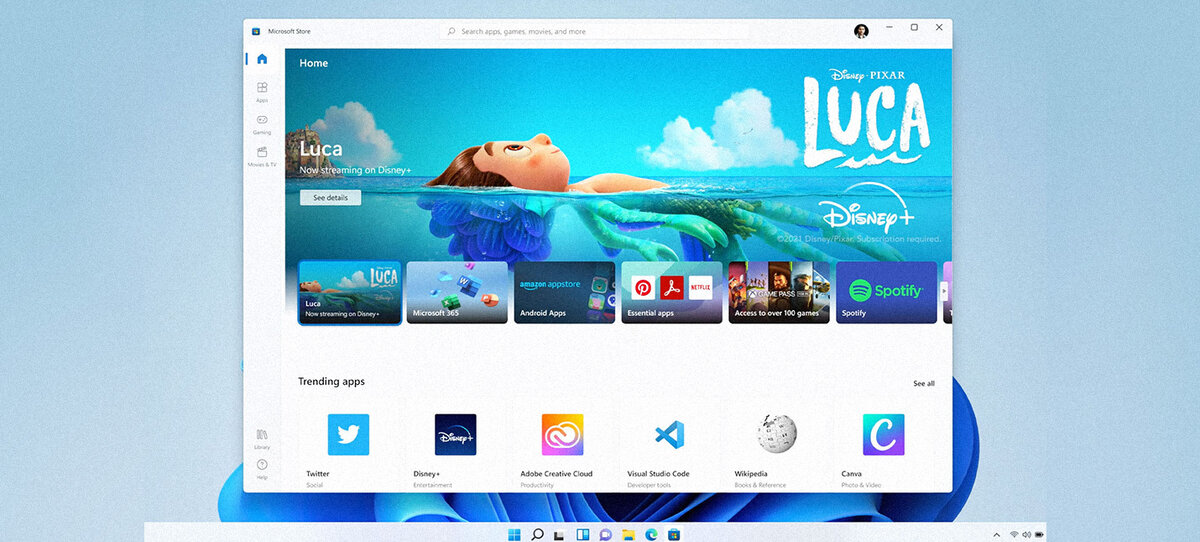Open Movies & TV section in sidebar
The height and width of the screenshot is (542, 1200).
click(x=262, y=156)
